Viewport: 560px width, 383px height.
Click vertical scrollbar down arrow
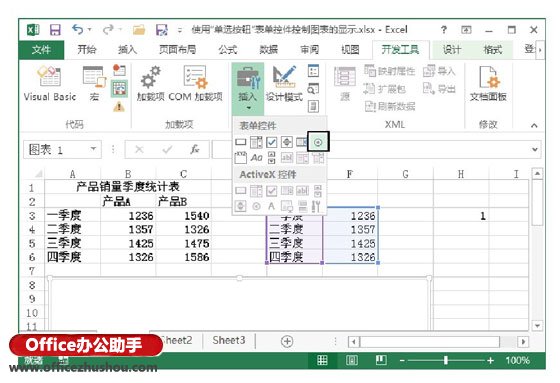pos(537,325)
